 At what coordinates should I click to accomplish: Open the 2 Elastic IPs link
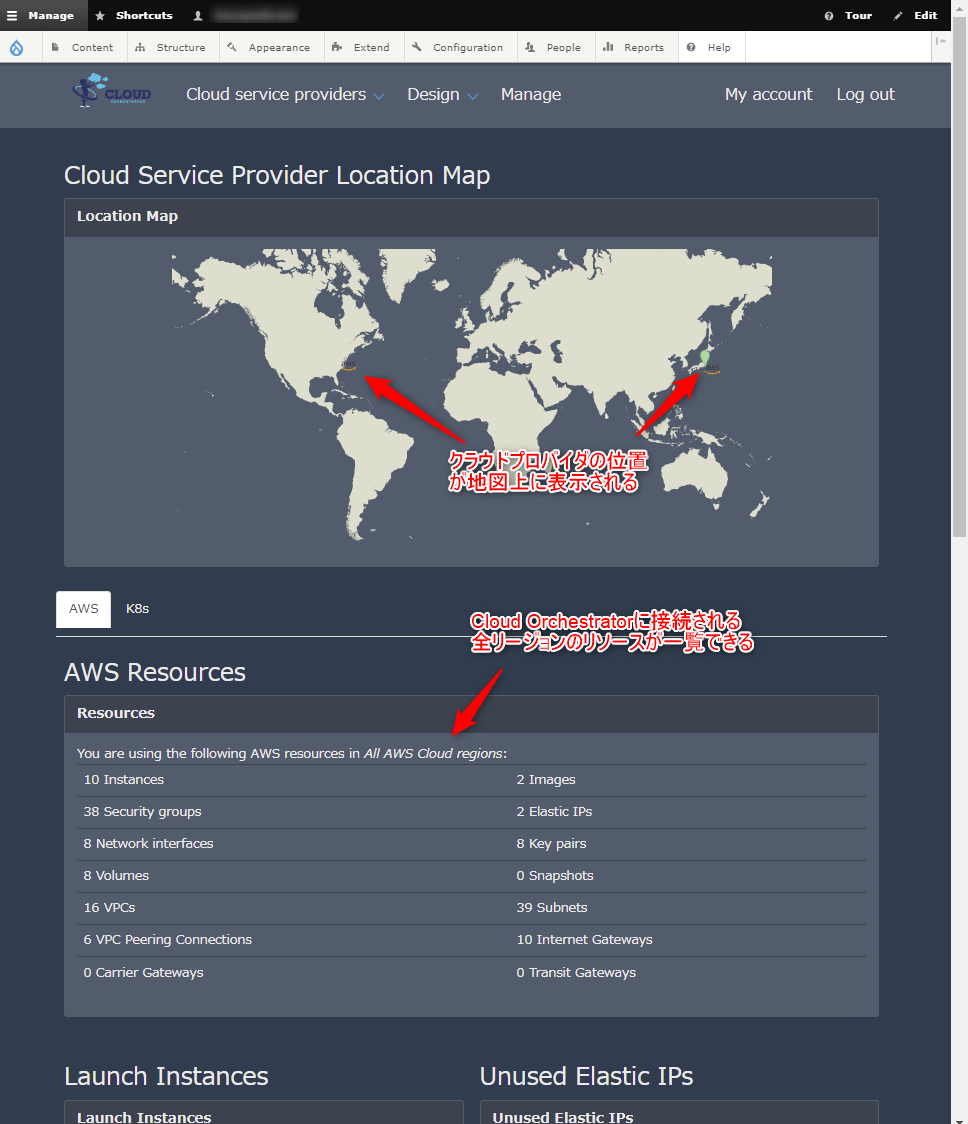554,812
